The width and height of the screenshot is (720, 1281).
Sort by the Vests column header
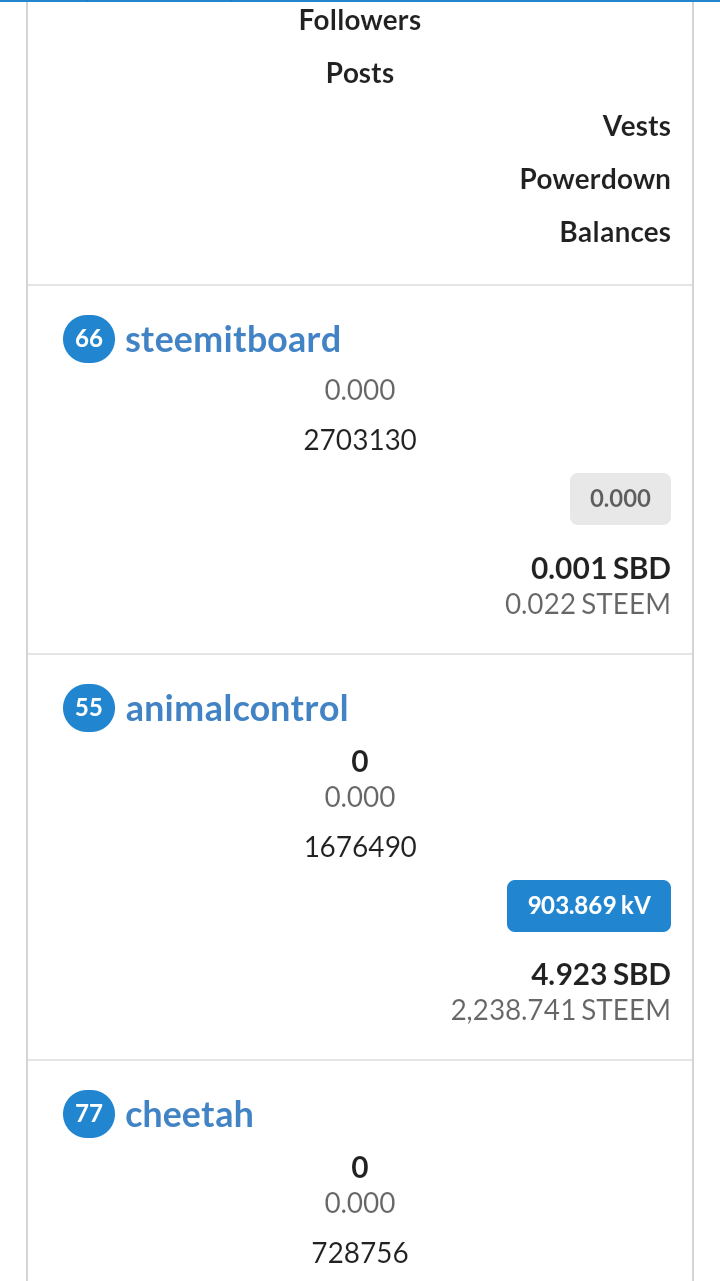(x=636, y=126)
